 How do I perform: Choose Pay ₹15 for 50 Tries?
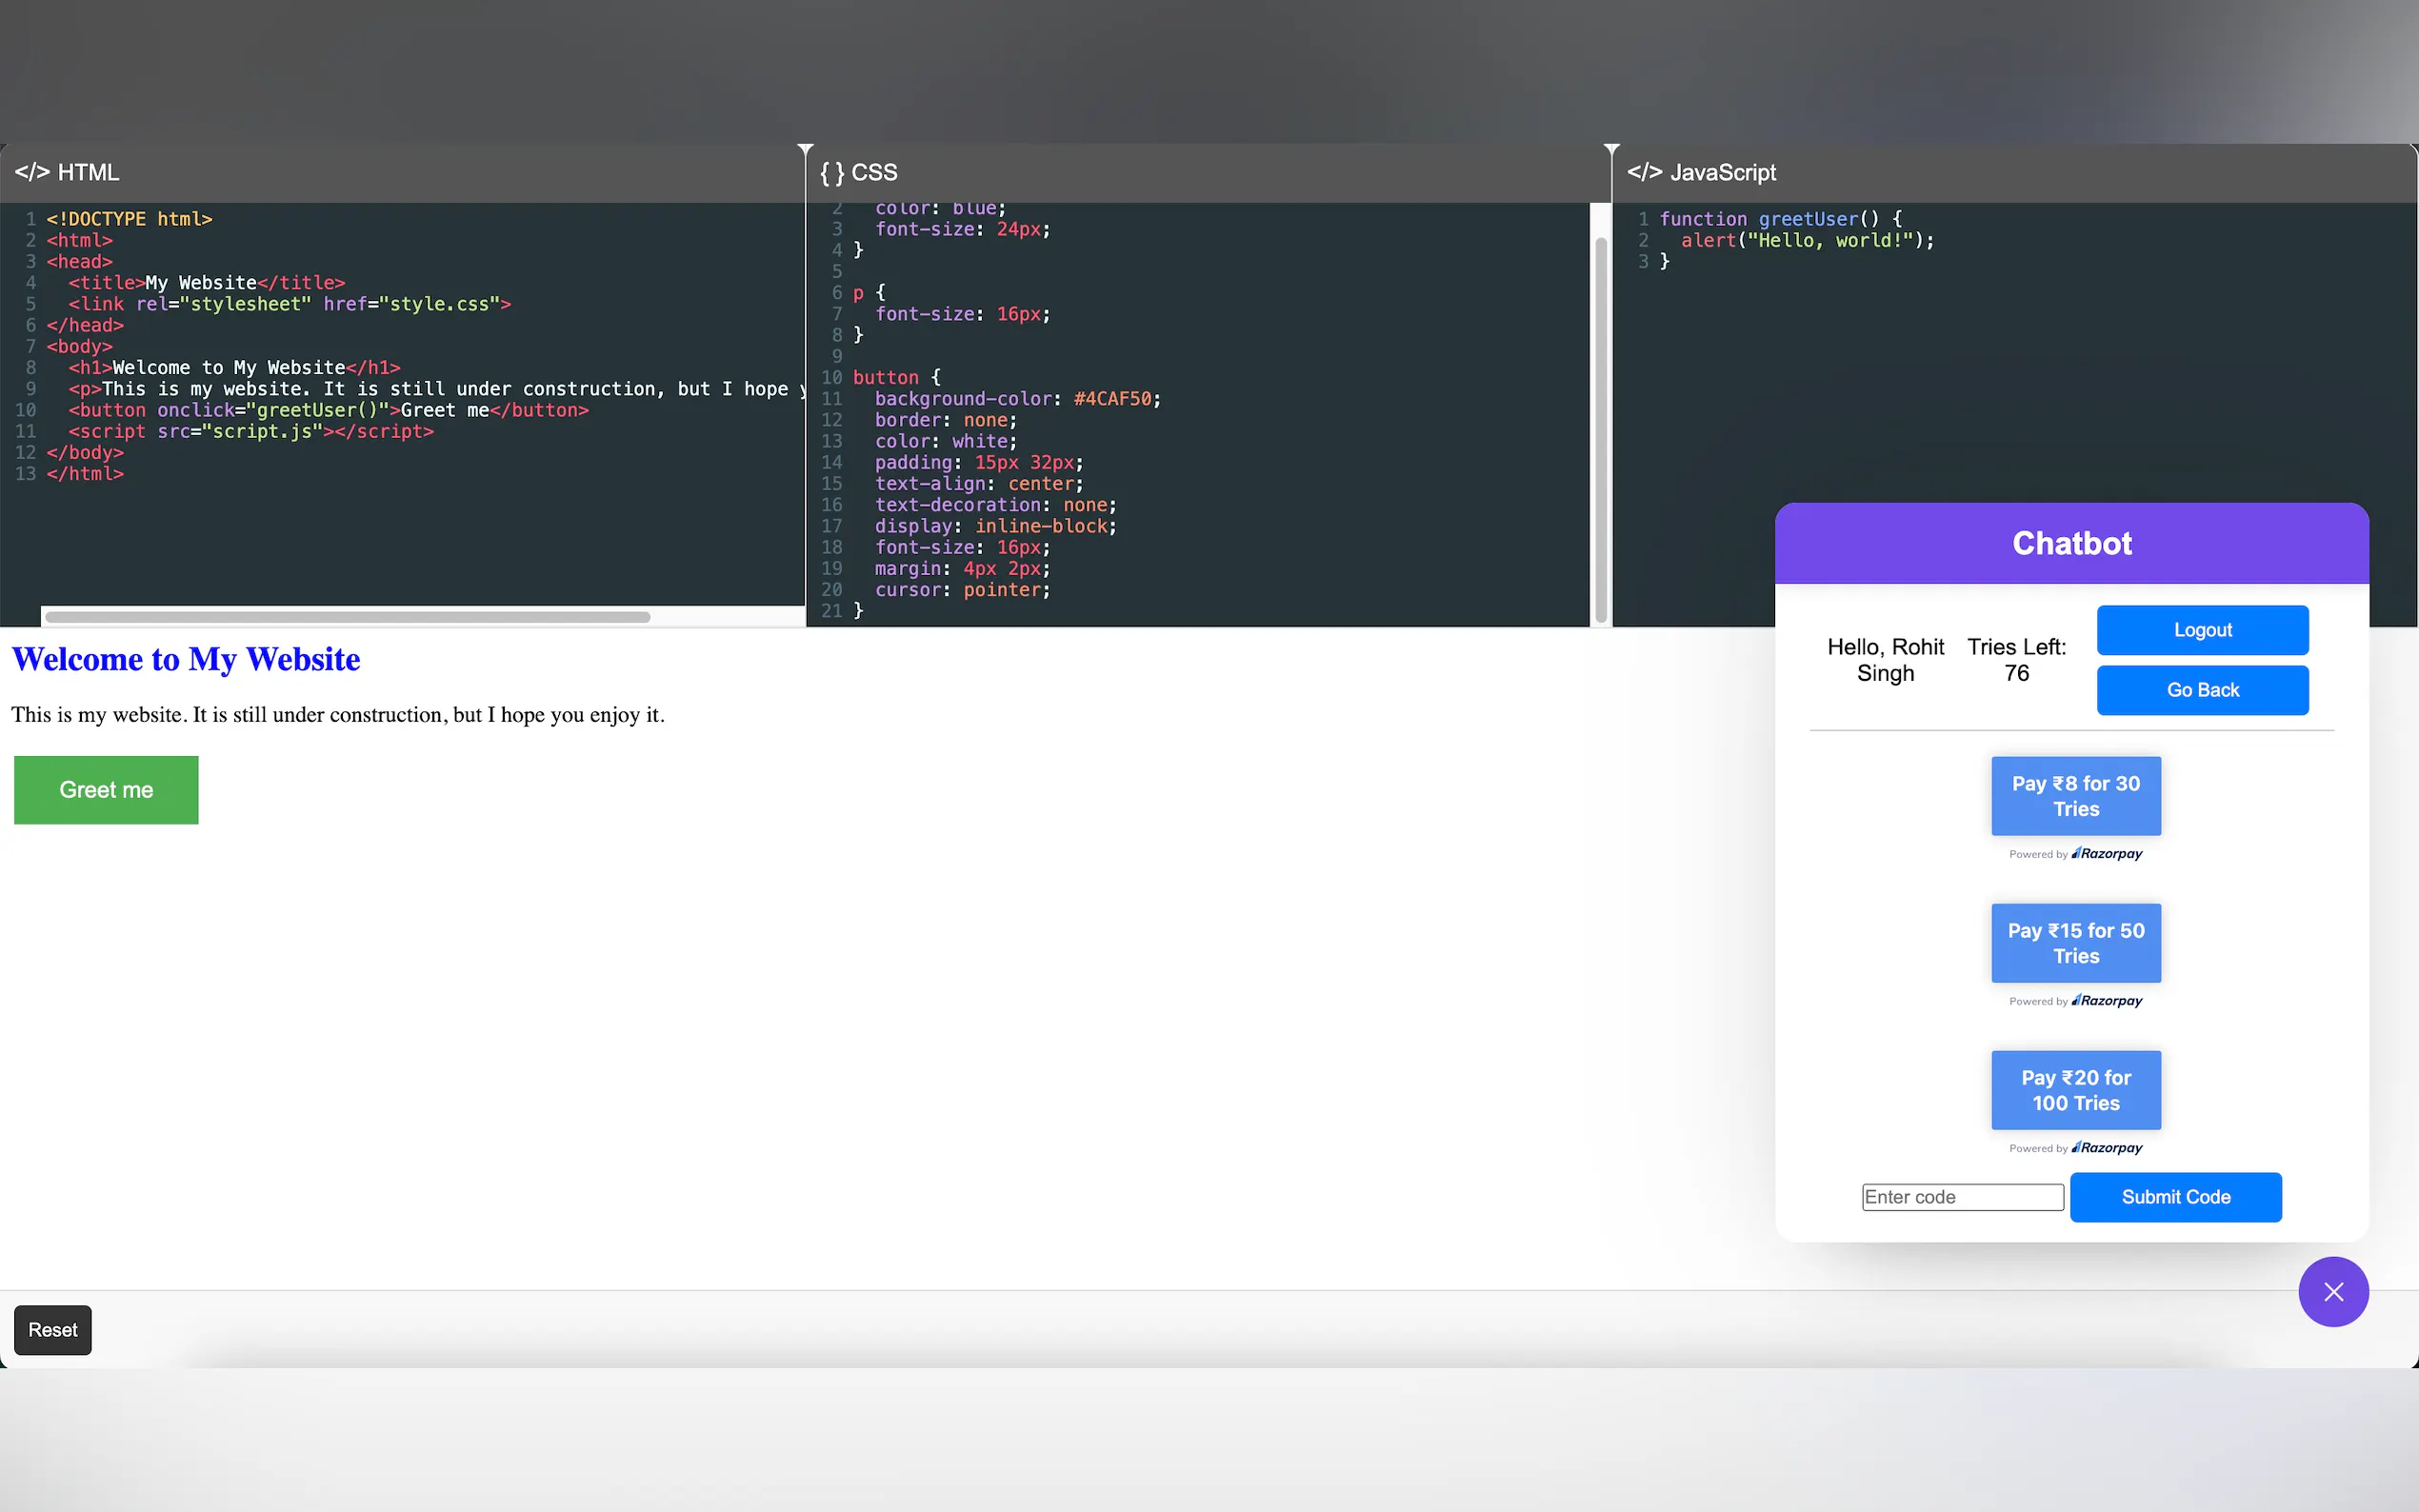pos(2075,943)
